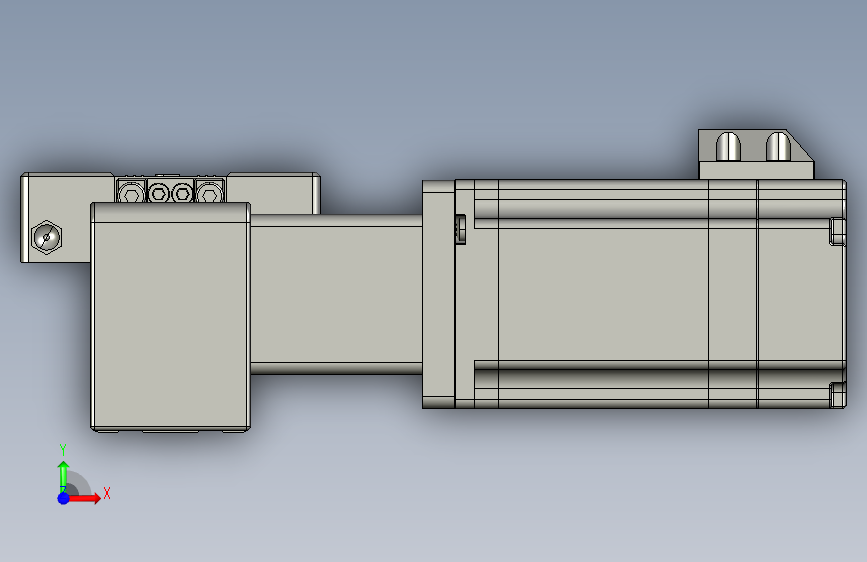Click the green Y label above the triad
Screen dimensions: 867x562
click(63, 450)
